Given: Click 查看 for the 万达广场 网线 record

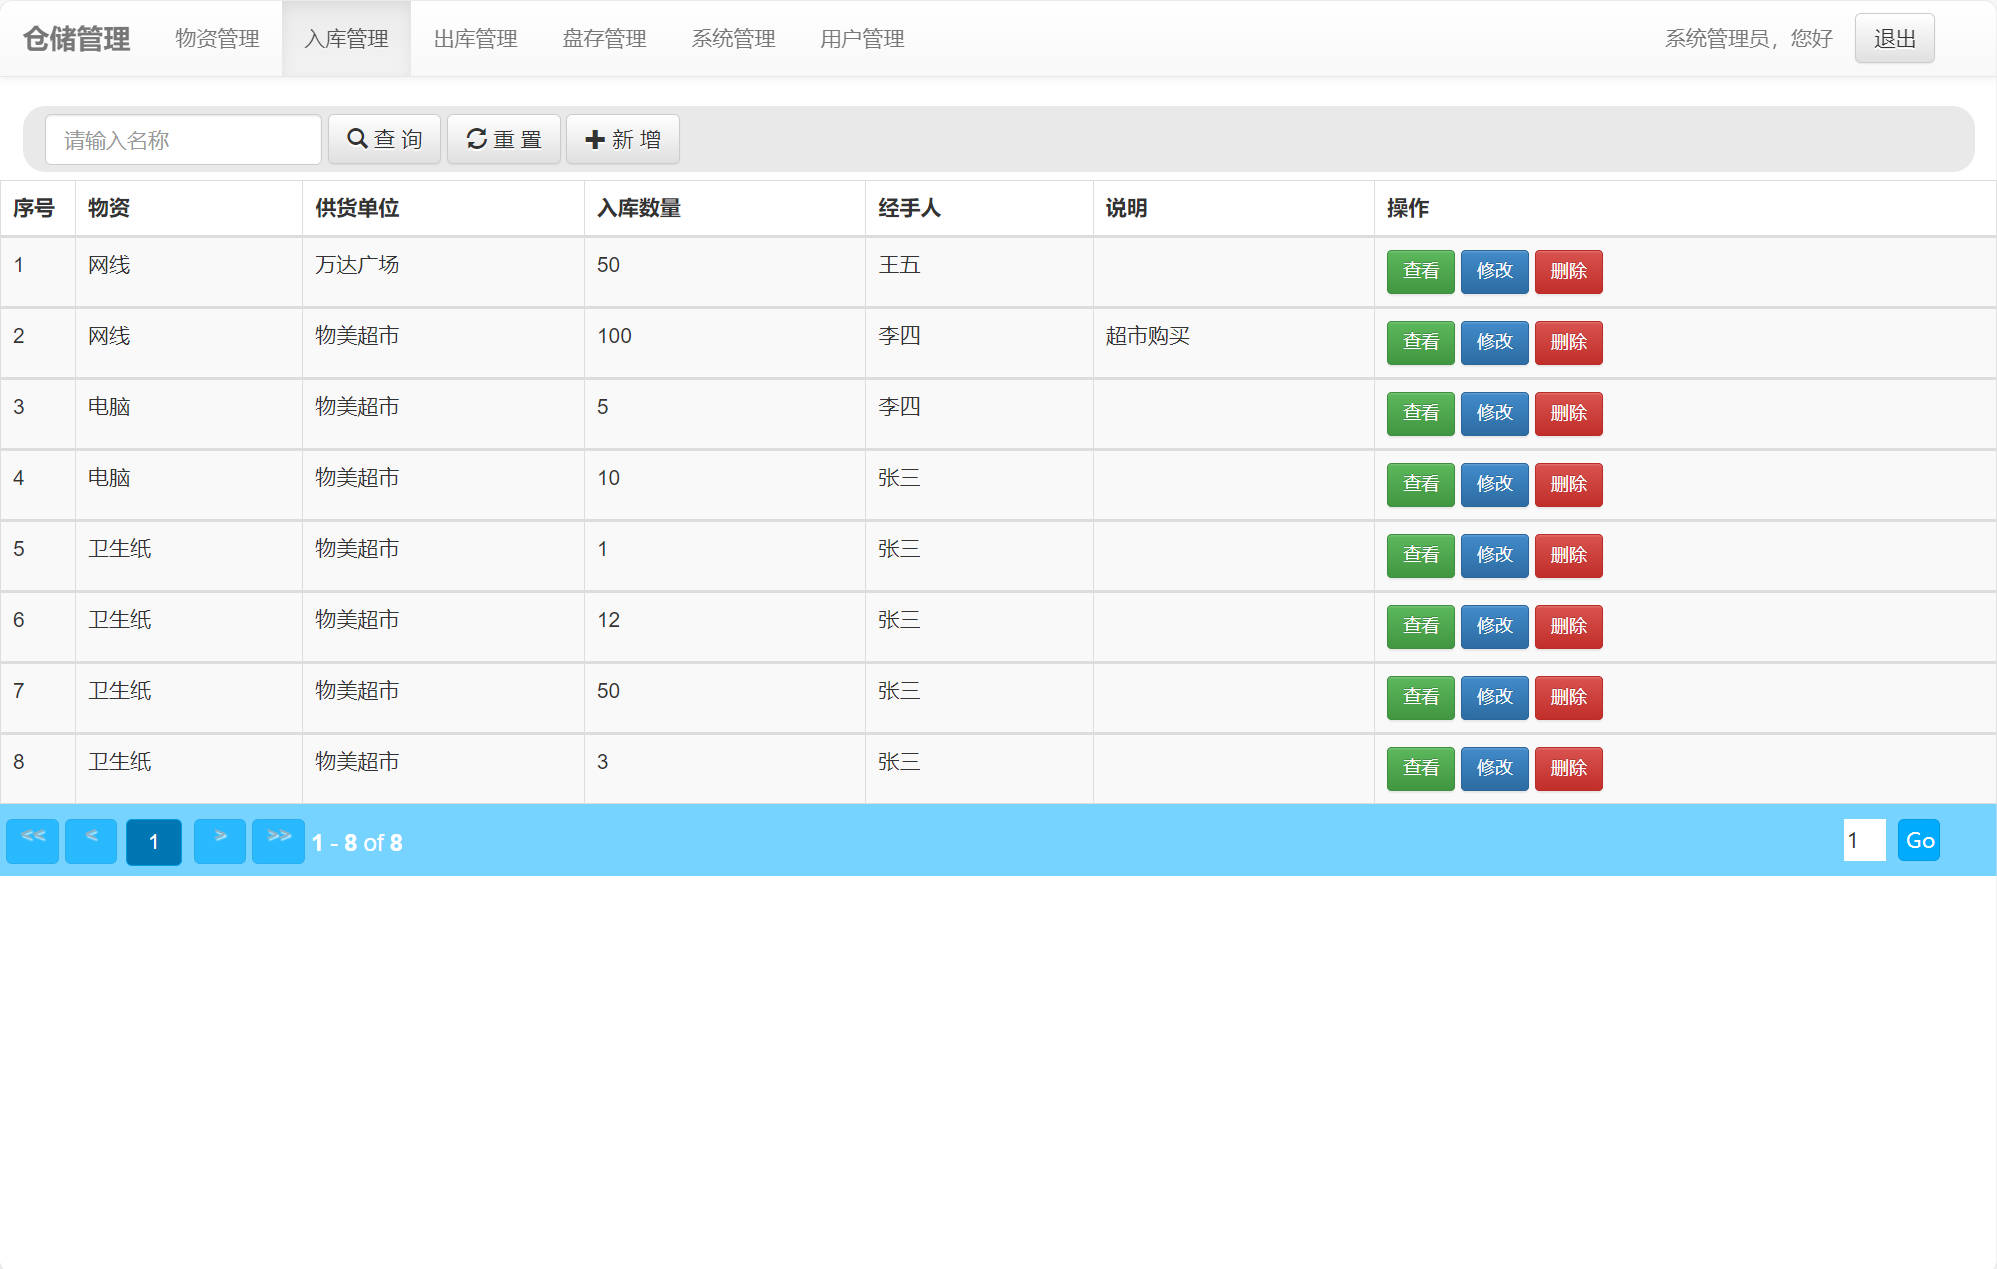Looking at the screenshot, I should [1419, 271].
